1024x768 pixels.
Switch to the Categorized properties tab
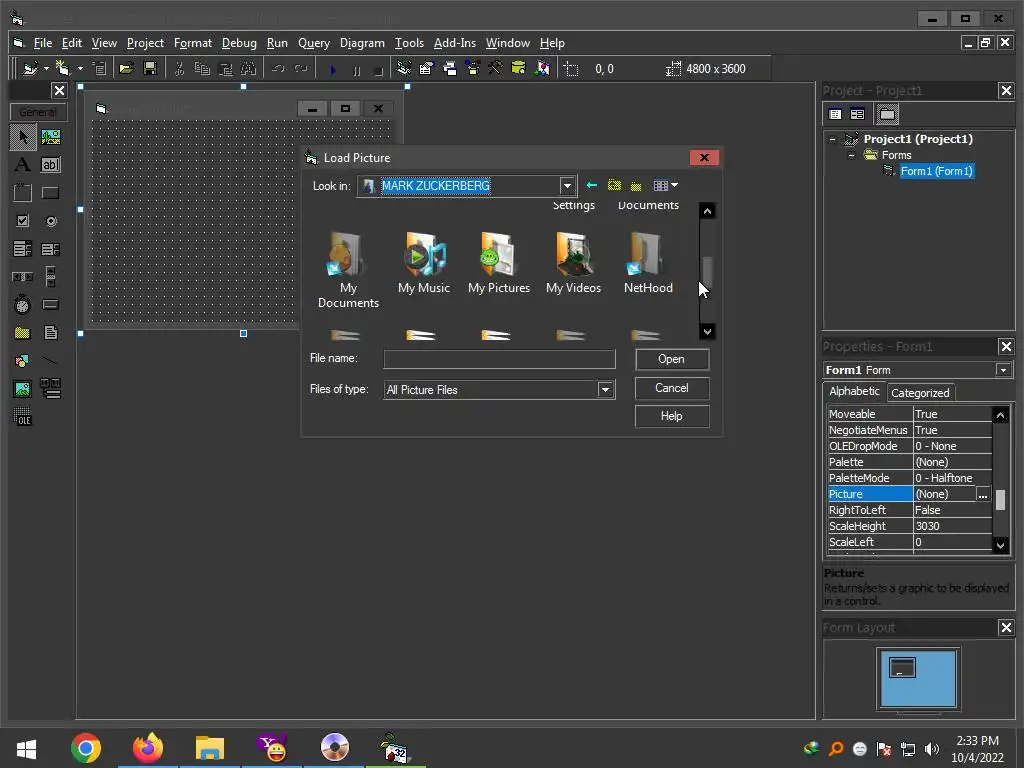(920, 393)
